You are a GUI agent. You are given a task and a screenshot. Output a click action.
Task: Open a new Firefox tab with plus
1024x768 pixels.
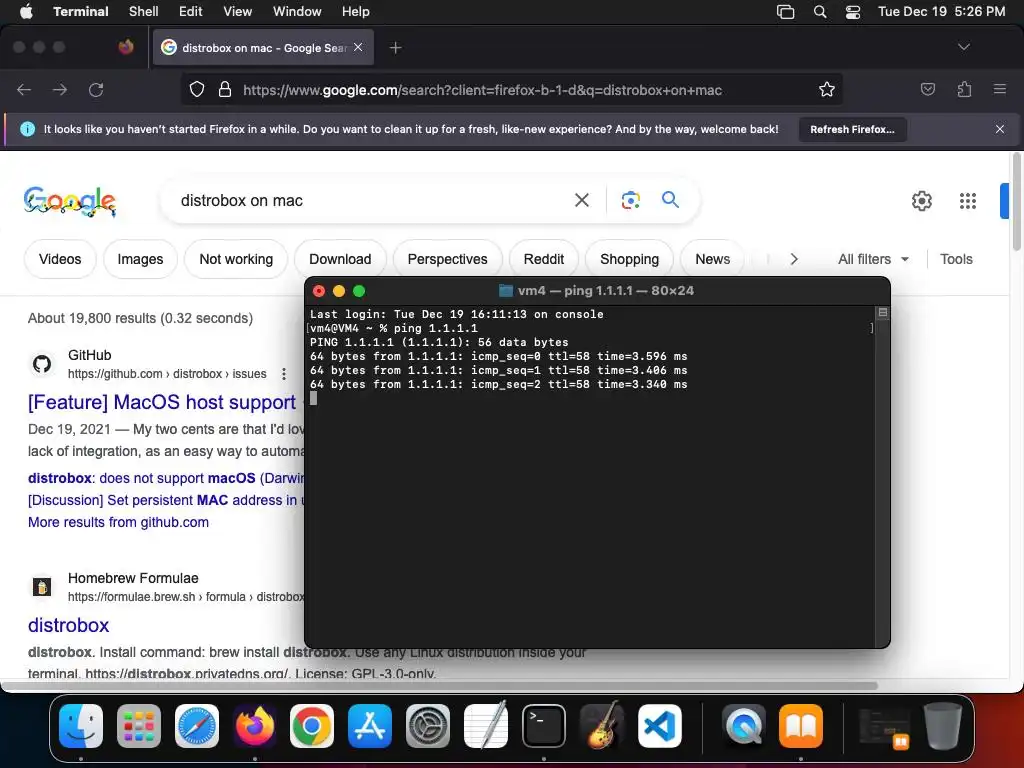395,48
